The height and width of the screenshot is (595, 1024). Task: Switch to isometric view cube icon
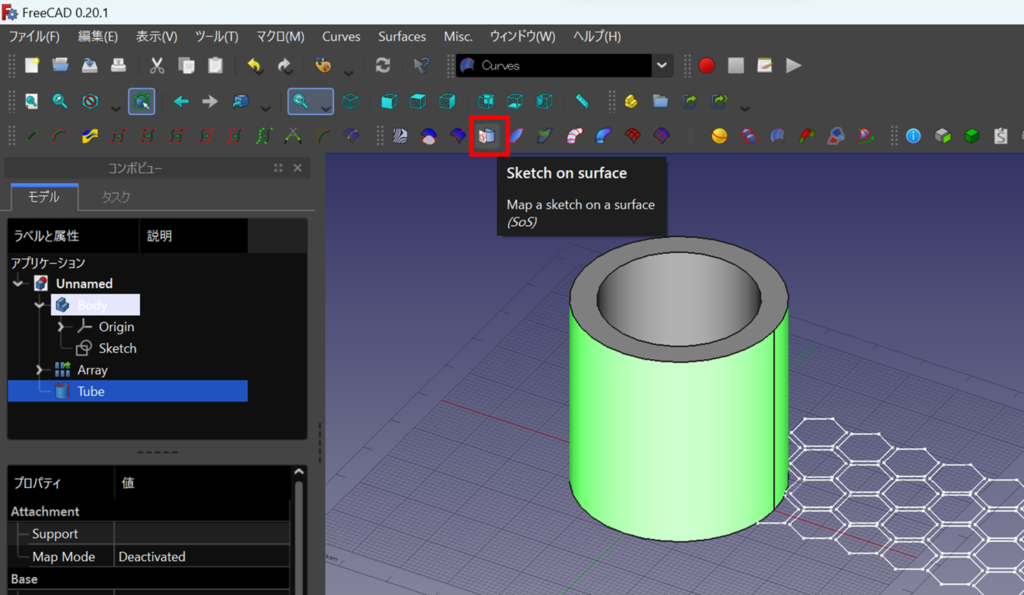point(351,101)
